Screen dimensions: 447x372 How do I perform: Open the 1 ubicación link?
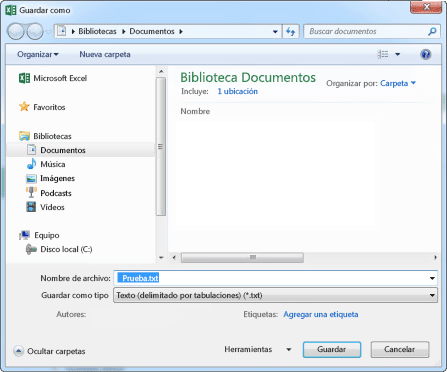(x=237, y=91)
